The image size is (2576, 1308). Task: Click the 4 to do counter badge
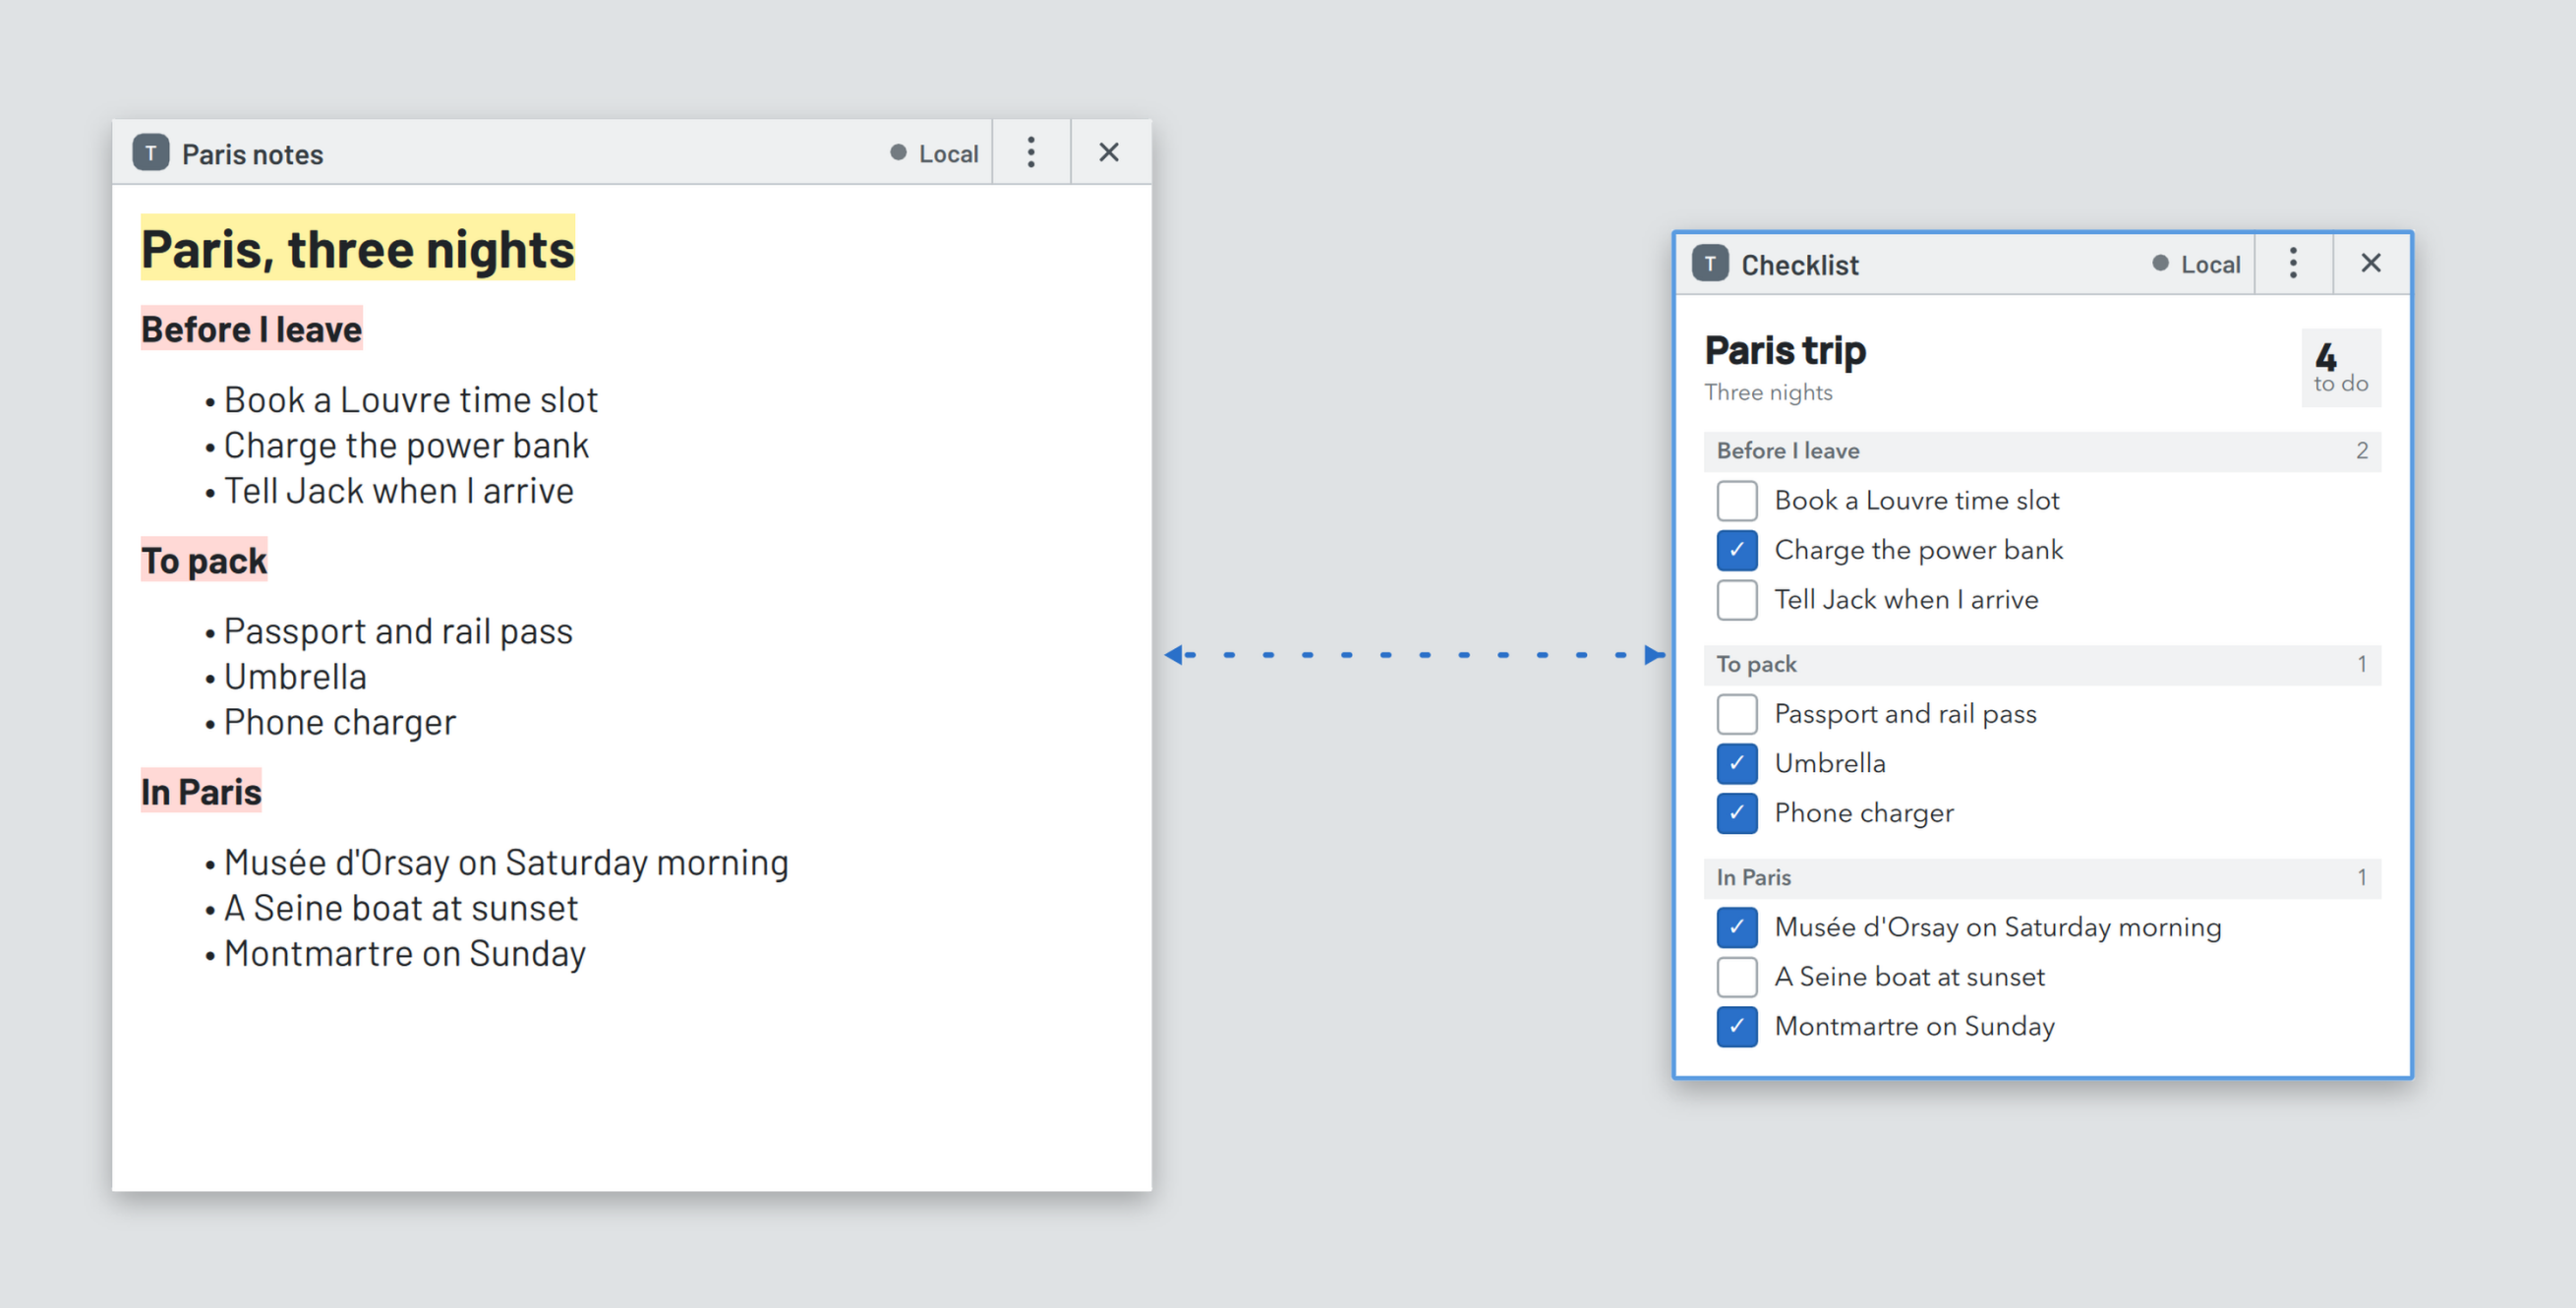pos(2341,368)
